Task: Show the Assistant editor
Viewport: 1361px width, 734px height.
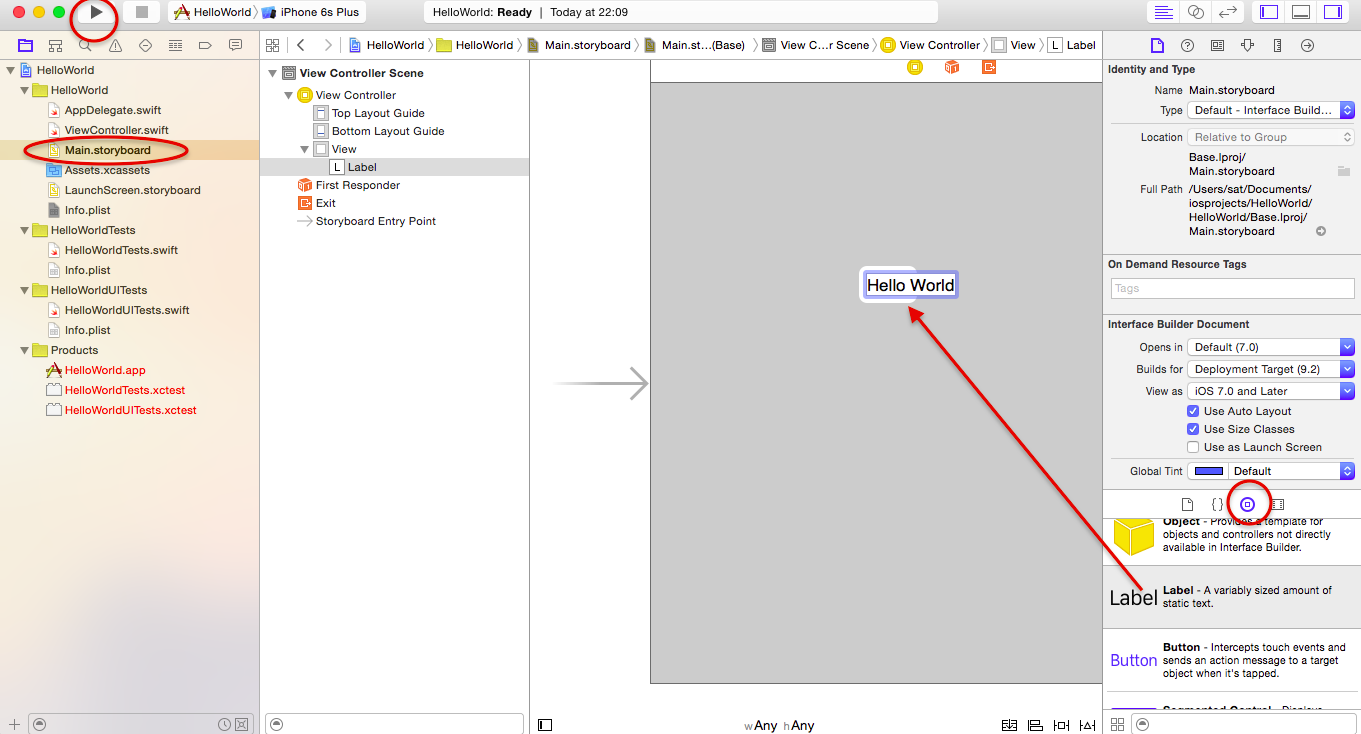Action: [x=1195, y=12]
